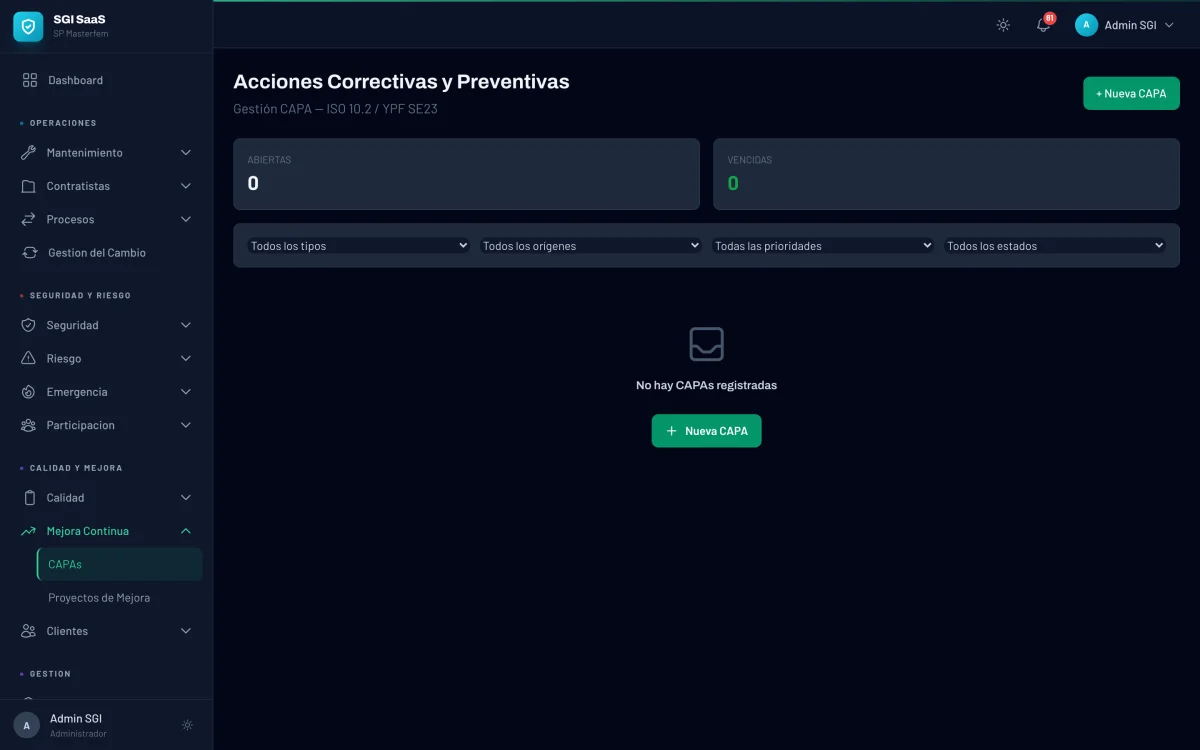Toggle the theme switch near Admin SGI footer
1200x750 pixels.
[x=187, y=725]
